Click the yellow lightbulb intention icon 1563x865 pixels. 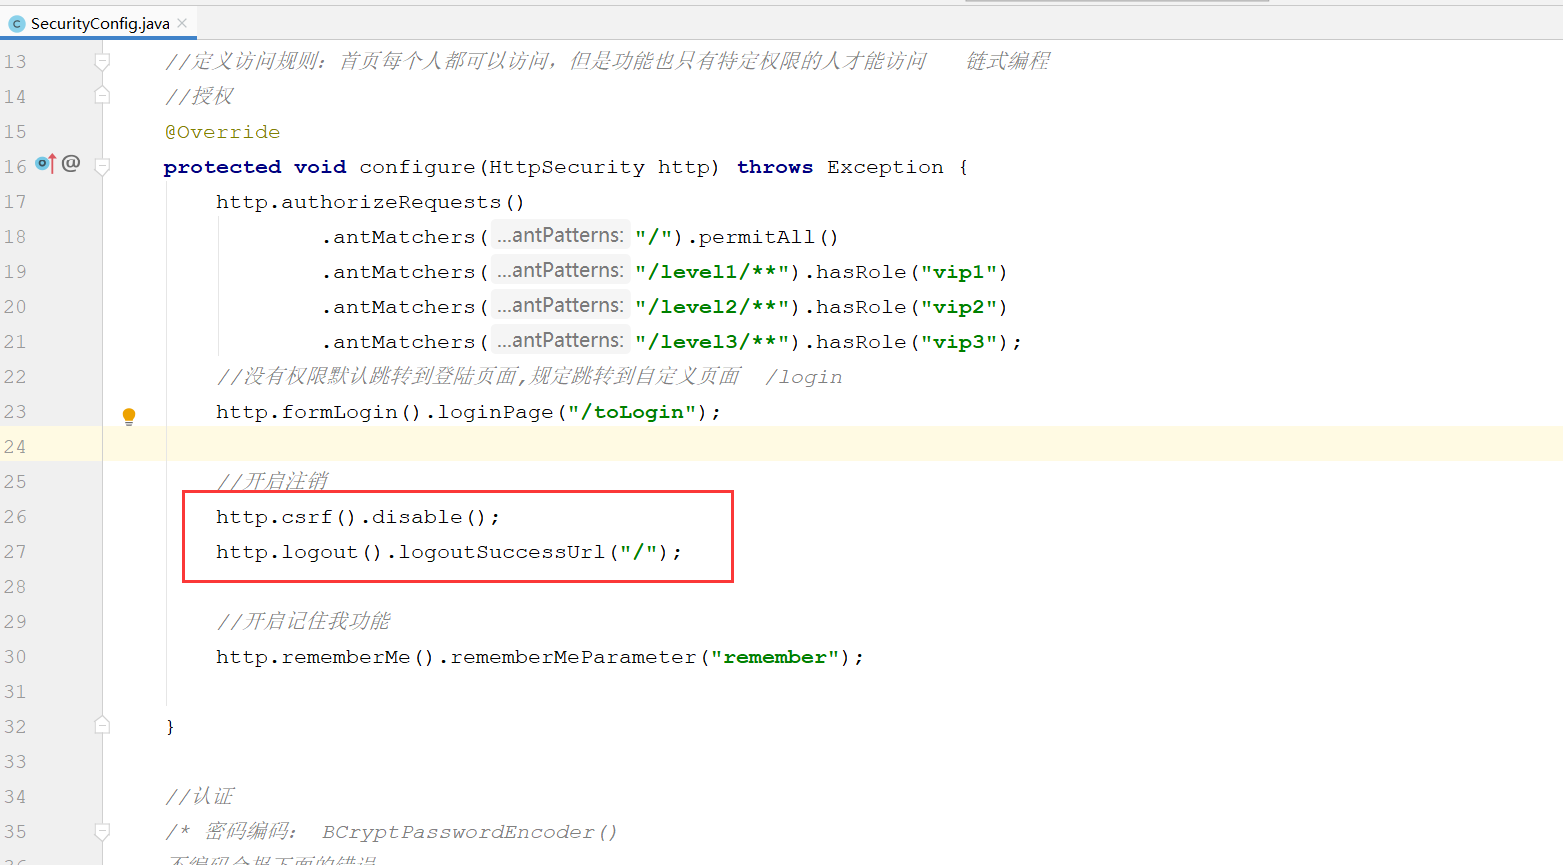(129, 417)
